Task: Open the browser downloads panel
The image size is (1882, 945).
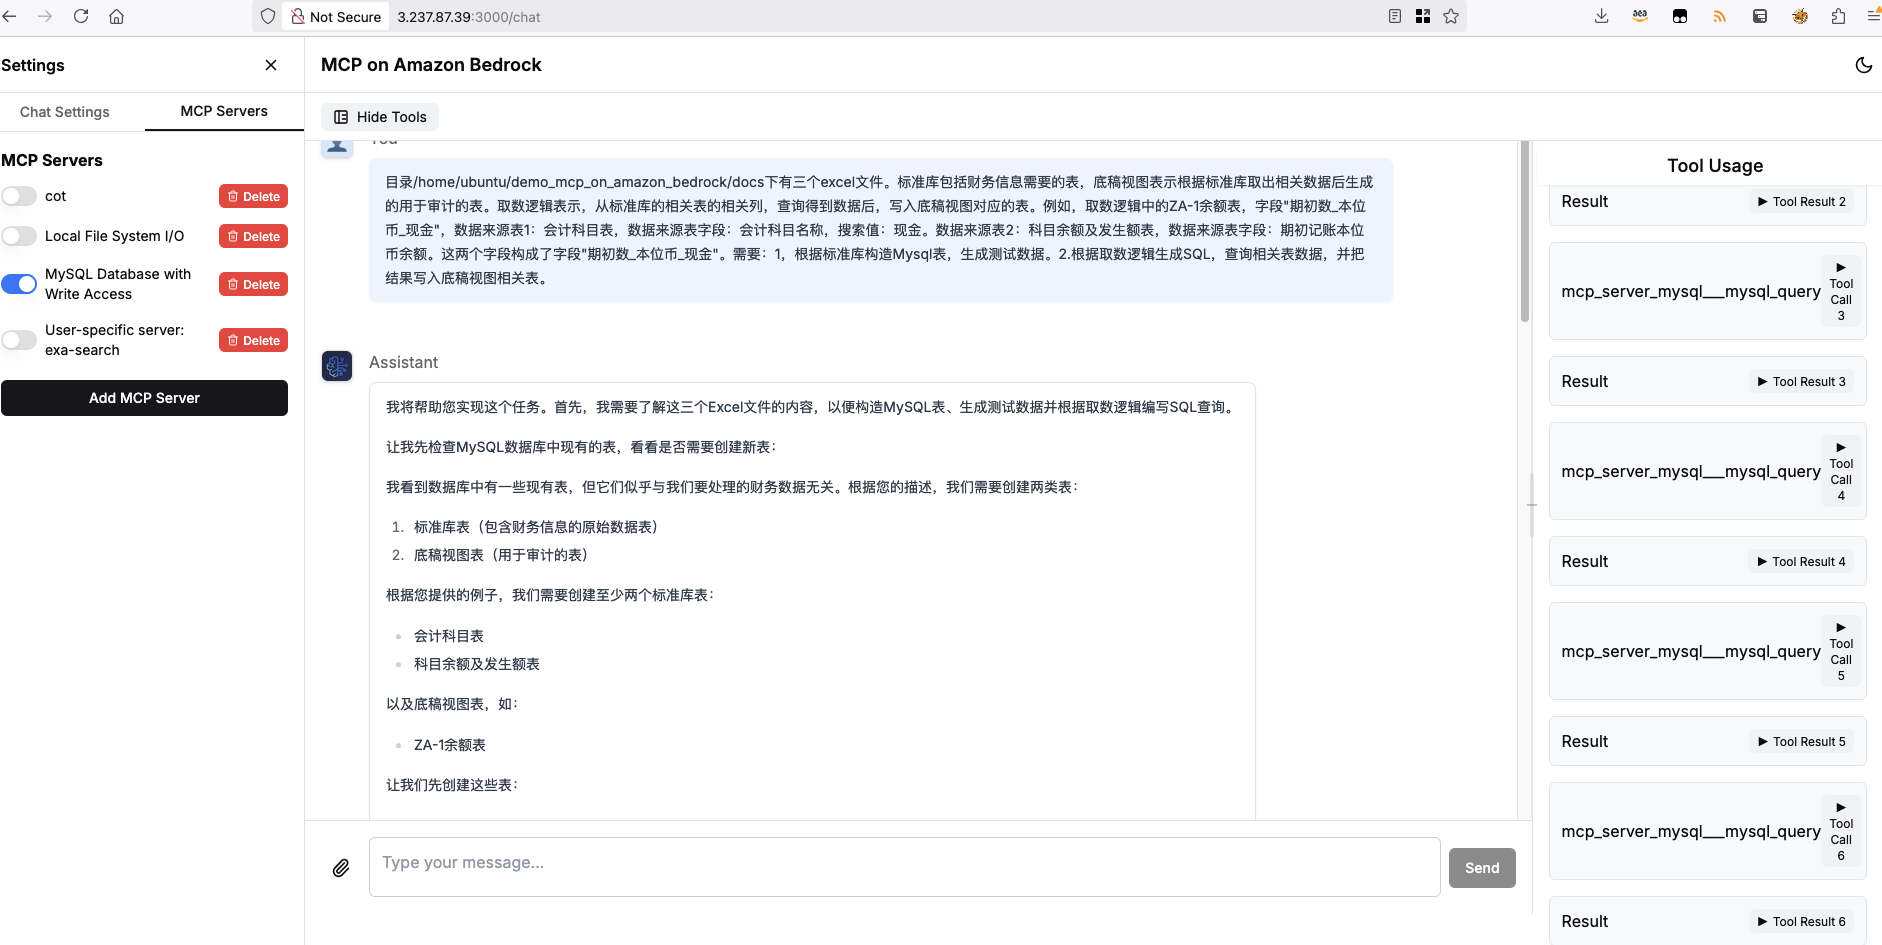Action: 1601,16
